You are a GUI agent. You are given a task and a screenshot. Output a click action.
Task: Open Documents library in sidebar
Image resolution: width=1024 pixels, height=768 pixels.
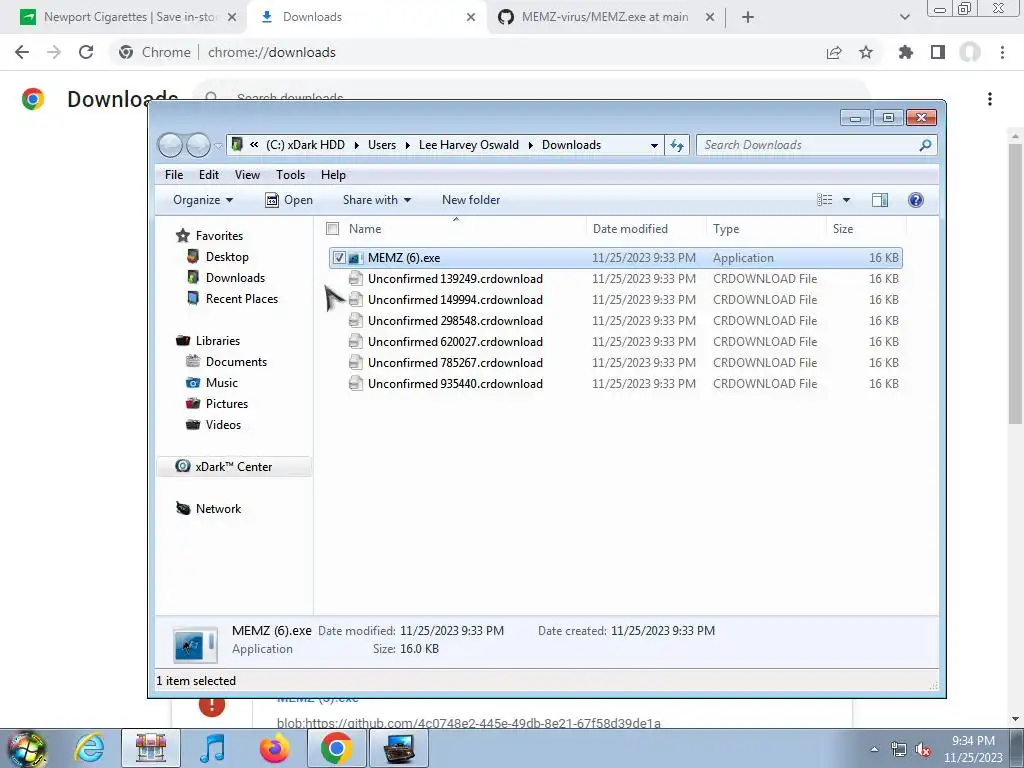[x=236, y=362]
